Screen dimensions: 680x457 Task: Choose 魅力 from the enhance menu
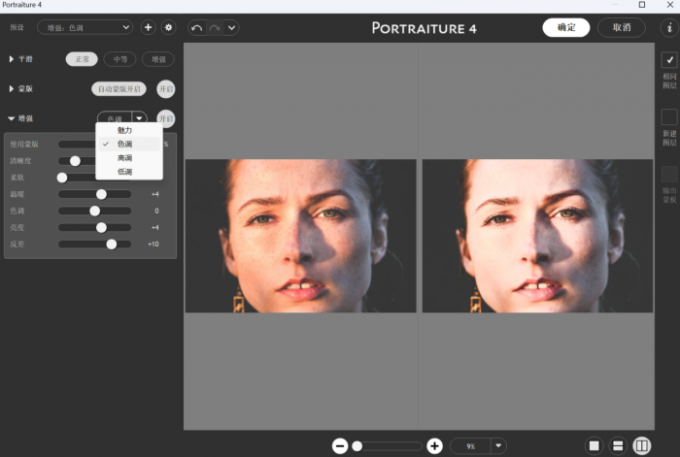click(124, 131)
